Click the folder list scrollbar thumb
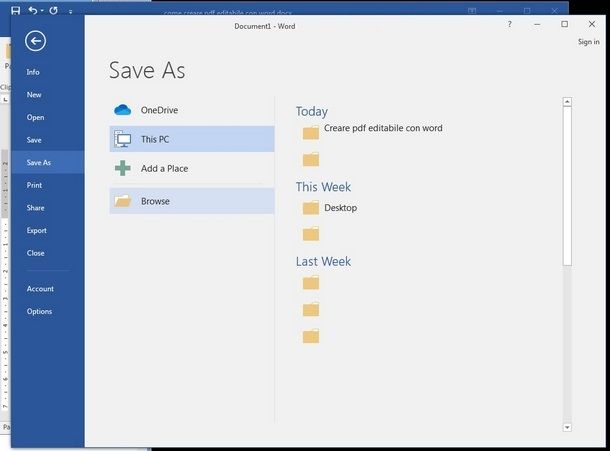The height and width of the screenshot is (451, 610). click(x=567, y=186)
